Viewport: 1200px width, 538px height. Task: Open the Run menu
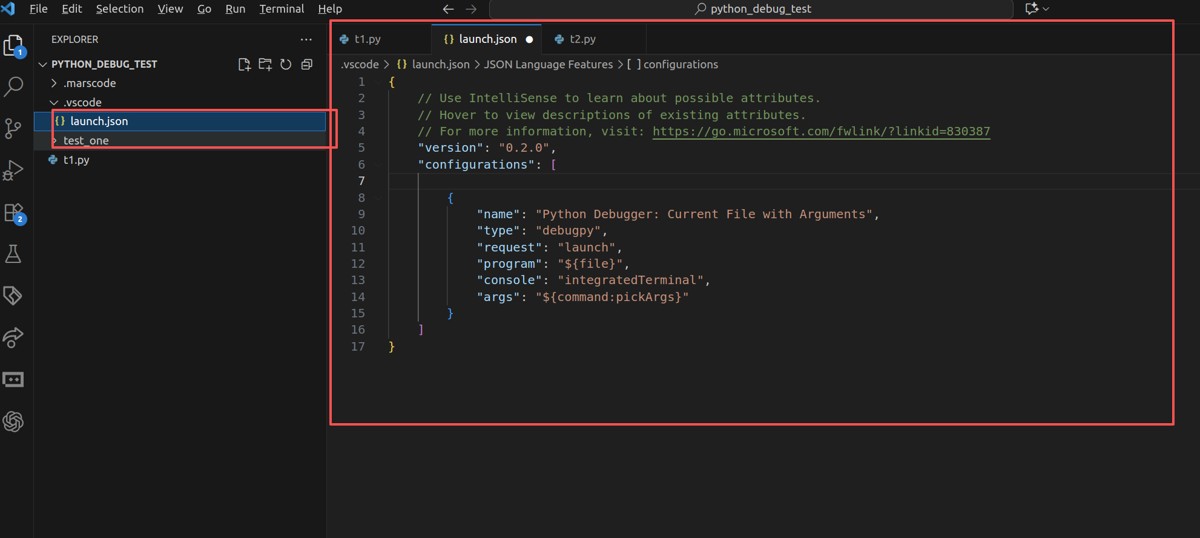tap(235, 9)
